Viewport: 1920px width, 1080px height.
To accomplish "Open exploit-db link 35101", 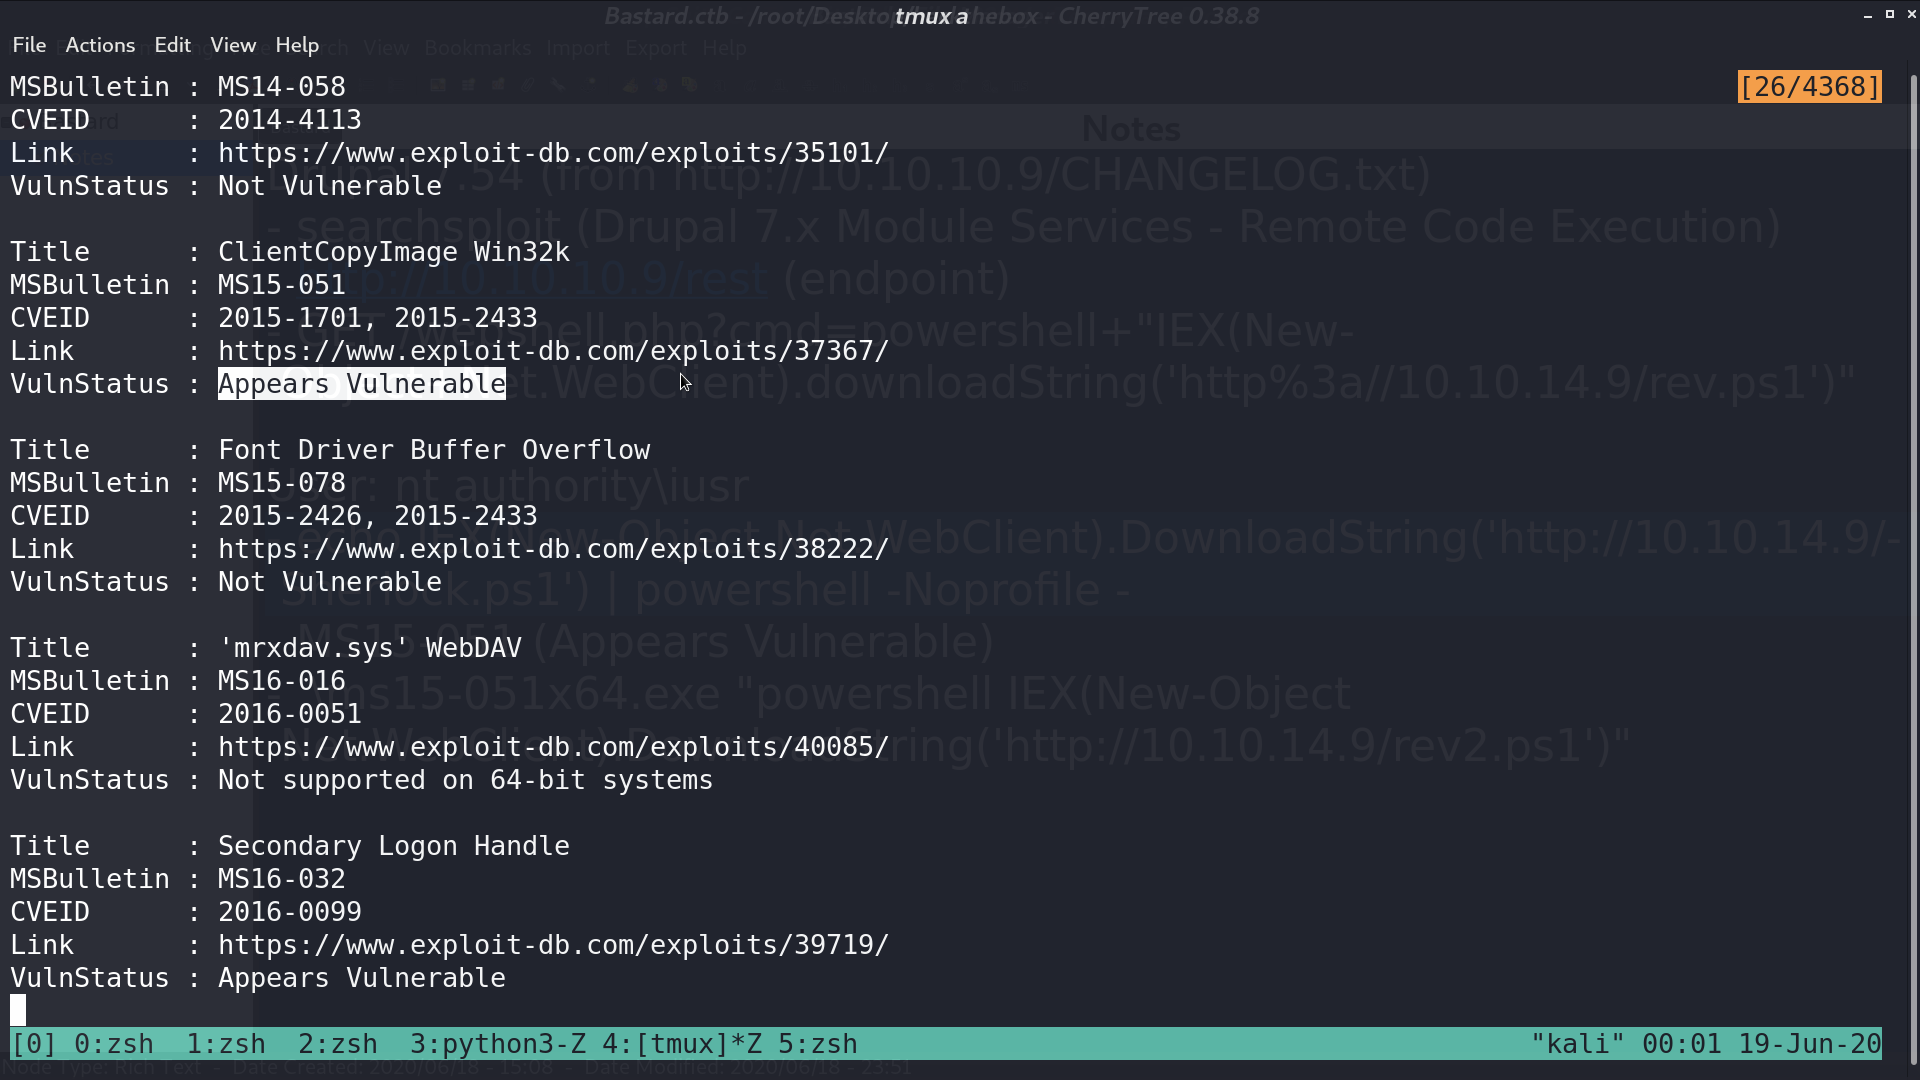I will [x=553, y=153].
